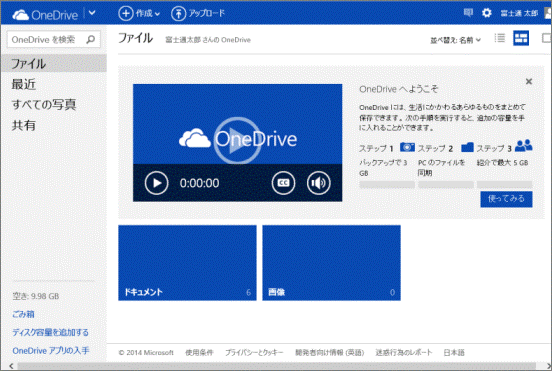The height and width of the screenshot is (371, 552).
Task: Select 最近 in the left navigation
Action: click(x=24, y=84)
